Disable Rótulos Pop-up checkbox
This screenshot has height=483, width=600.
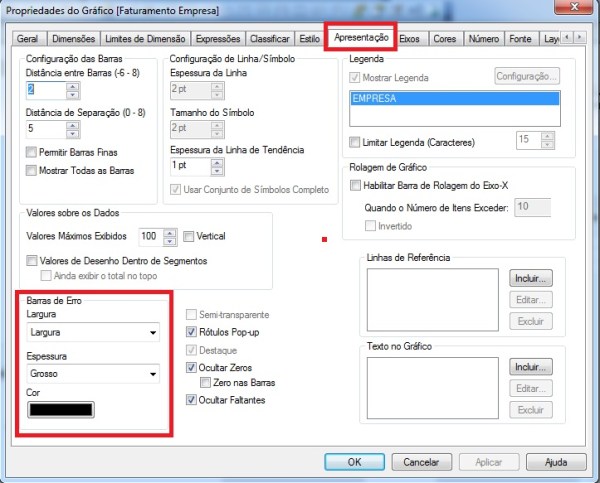[193, 331]
